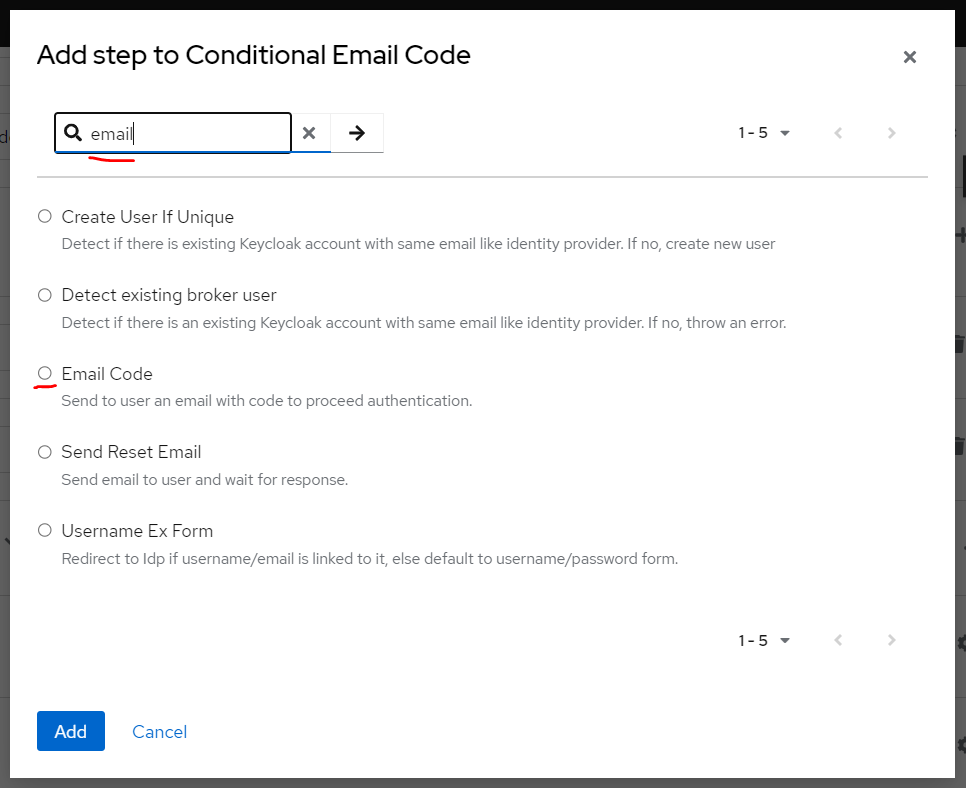This screenshot has width=966, height=788.
Task: Click the next-page chevron at bottom pagination
Action: [891, 640]
